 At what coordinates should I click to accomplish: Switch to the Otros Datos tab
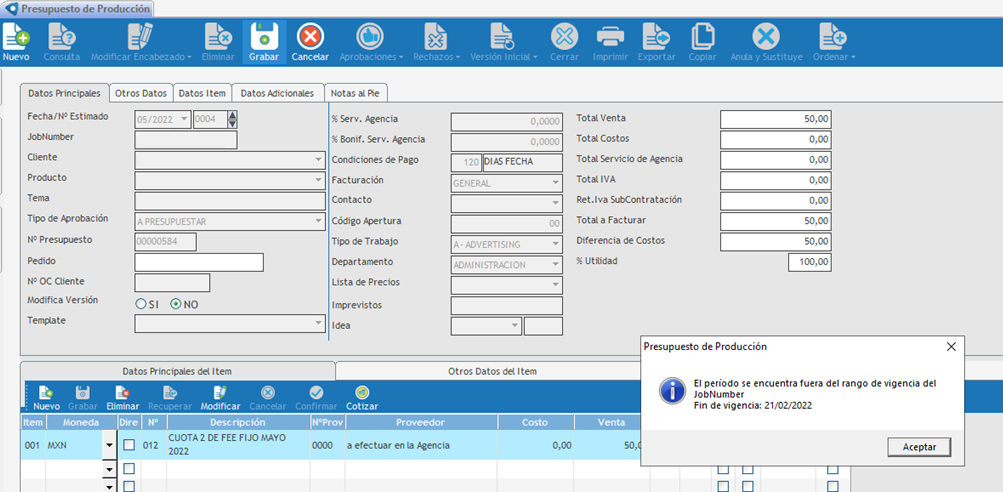(x=141, y=93)
